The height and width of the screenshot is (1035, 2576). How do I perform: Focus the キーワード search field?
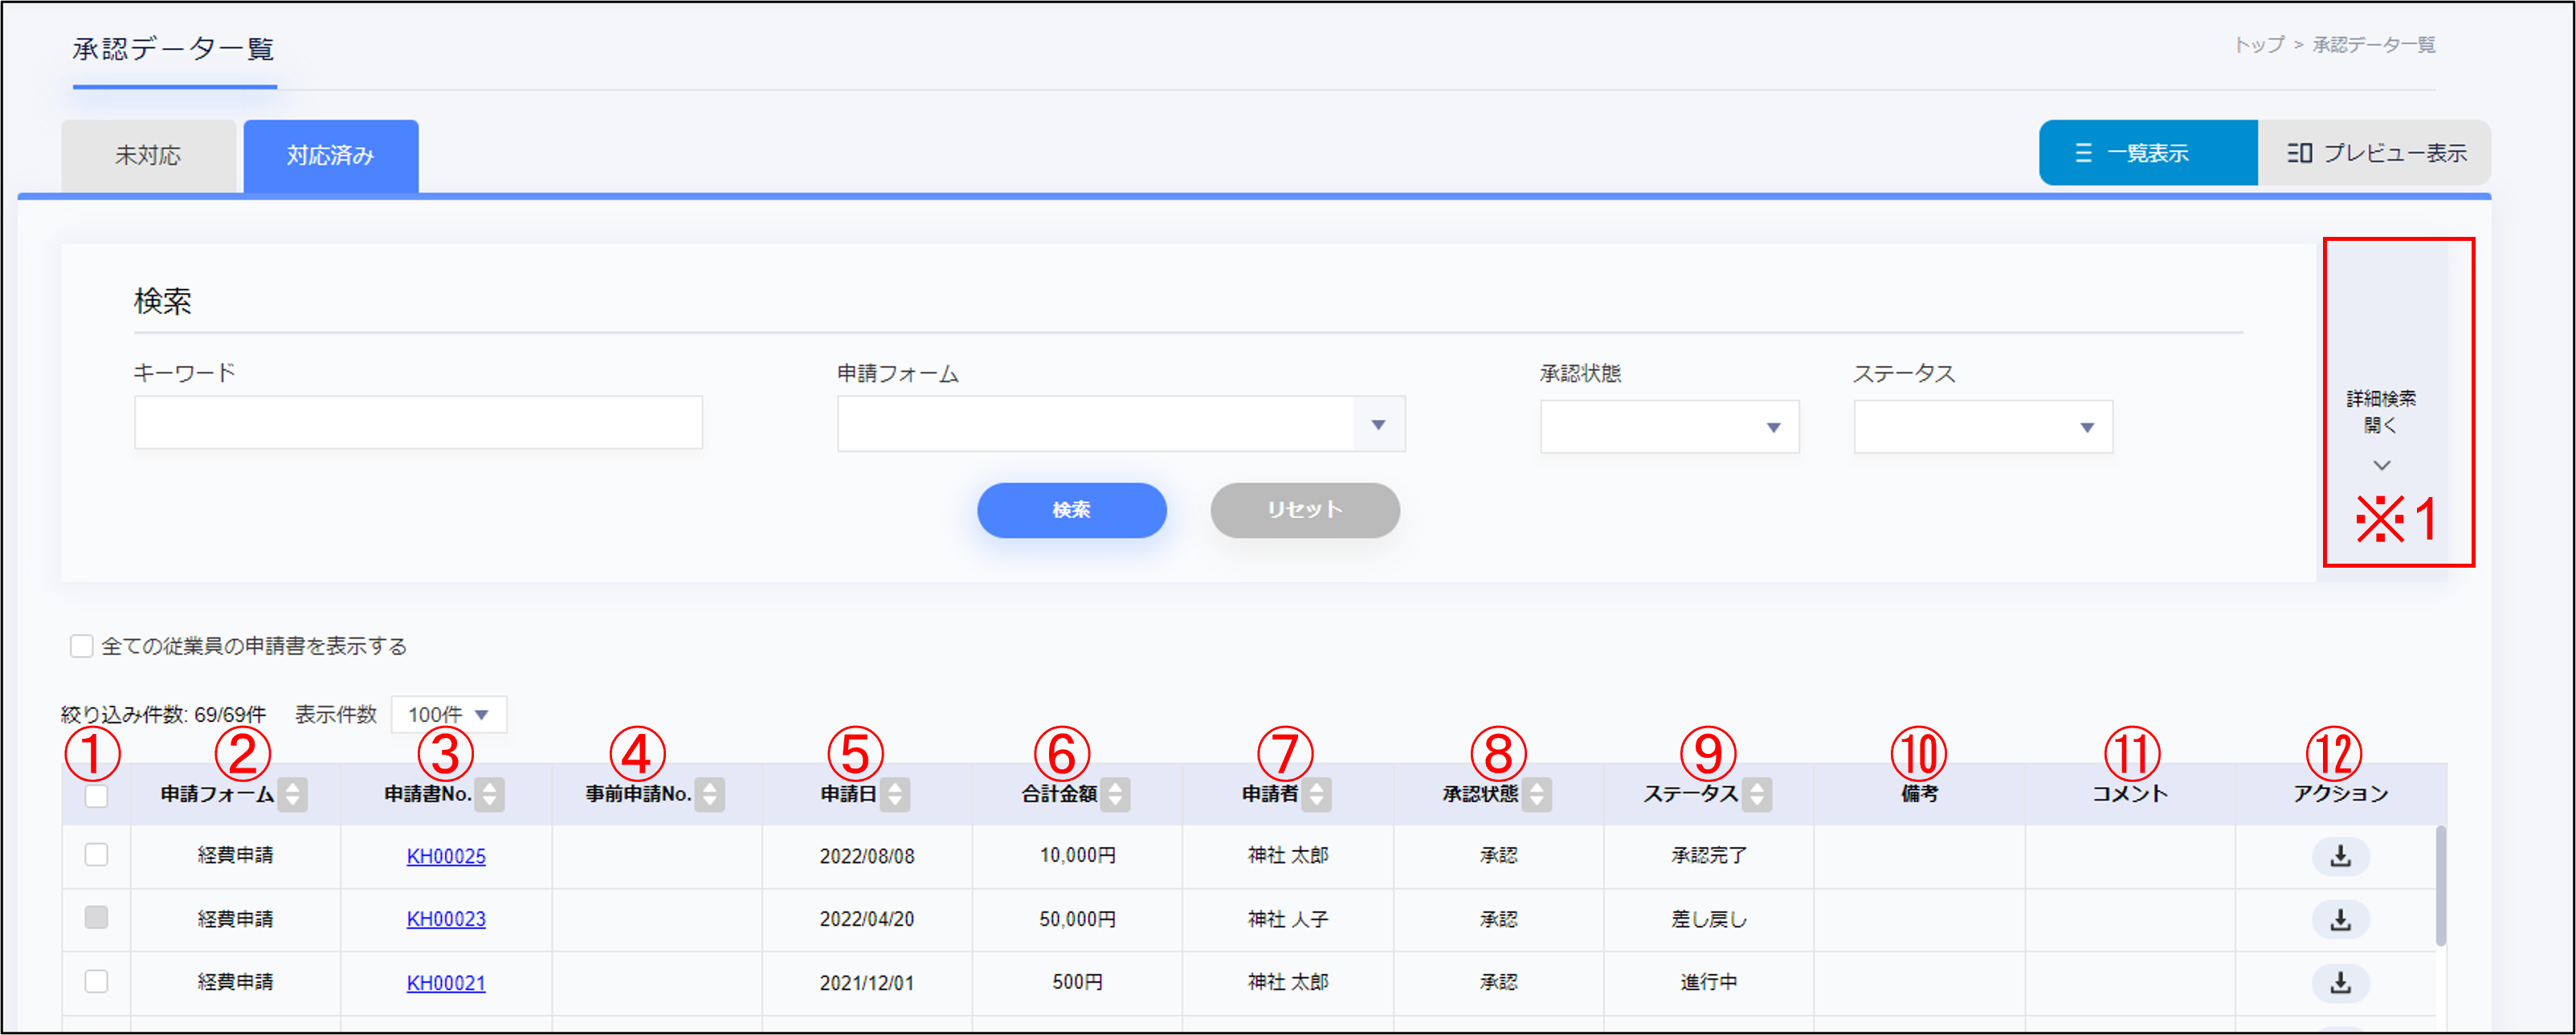pos(418,422)
